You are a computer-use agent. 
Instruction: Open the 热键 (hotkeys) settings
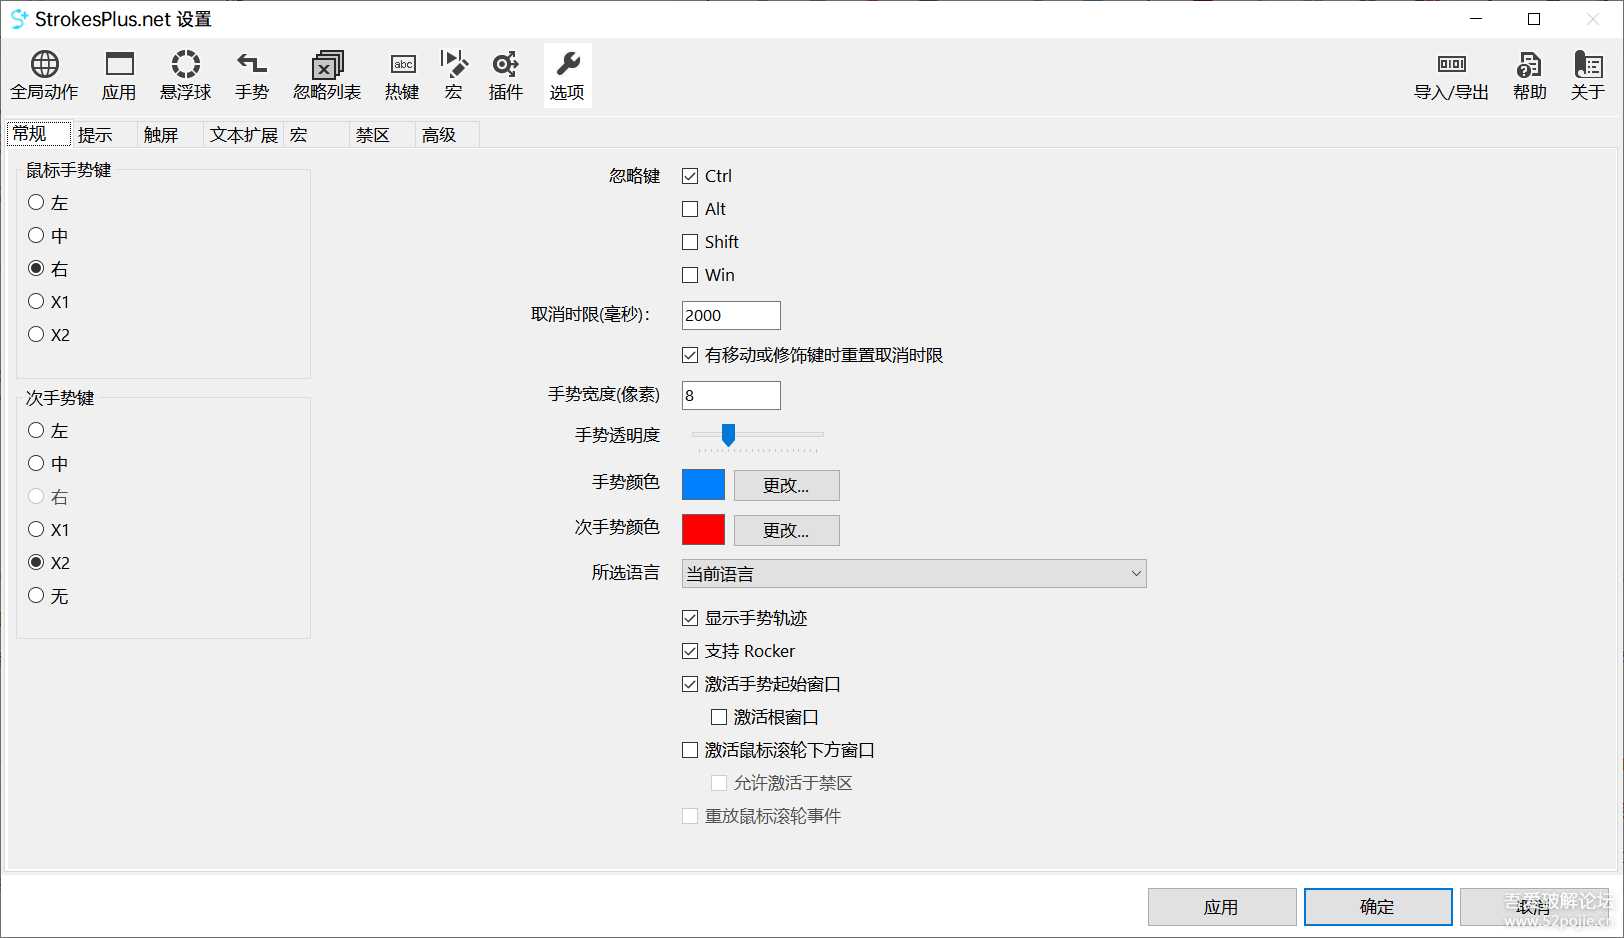[401, 75]
